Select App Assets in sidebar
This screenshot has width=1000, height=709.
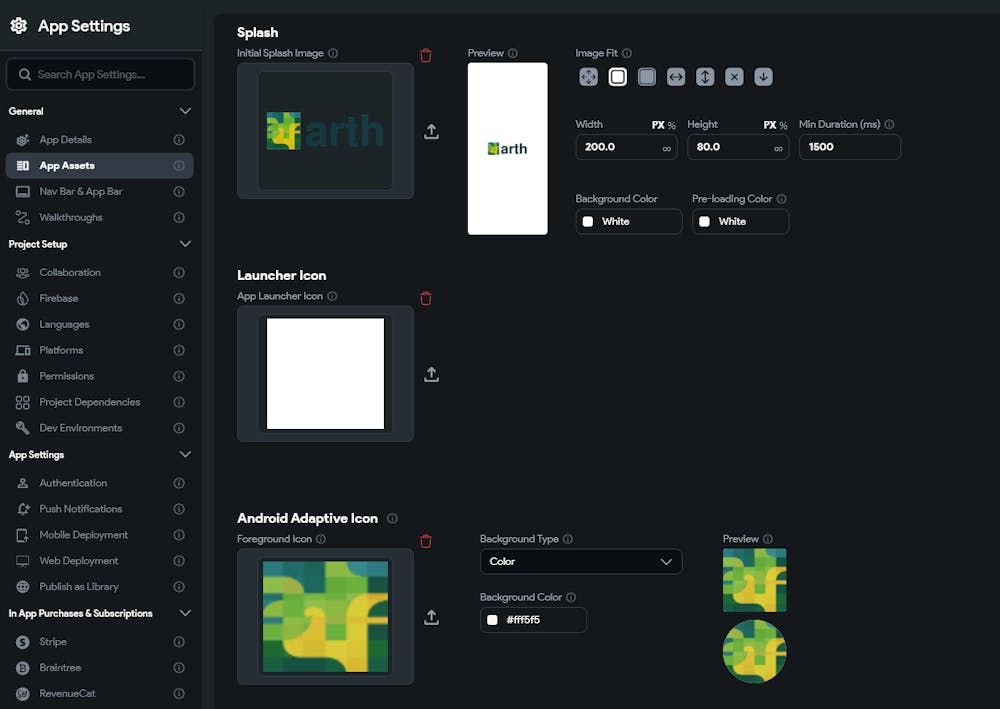pos(99,166)
